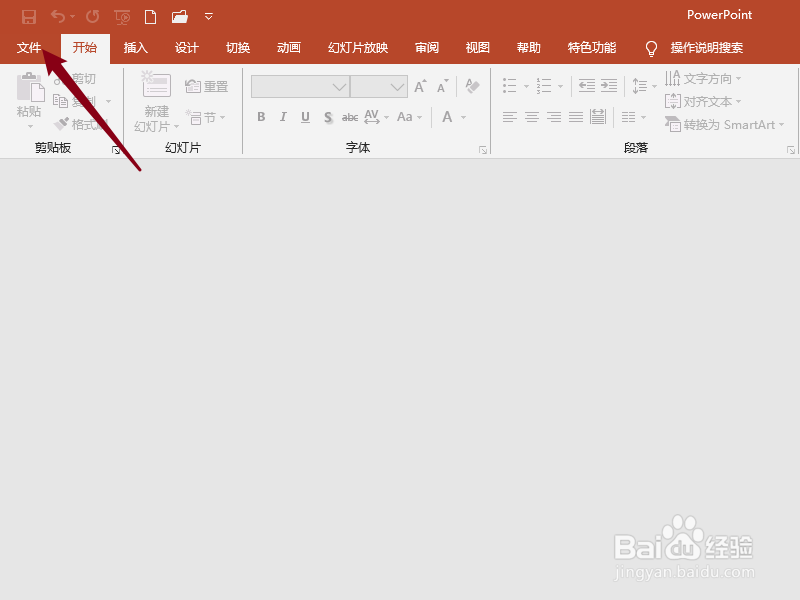This screenshot has width=800, height=600.
Task: Toggle Strikethrough abc formatting
Action: coord(350,118)
